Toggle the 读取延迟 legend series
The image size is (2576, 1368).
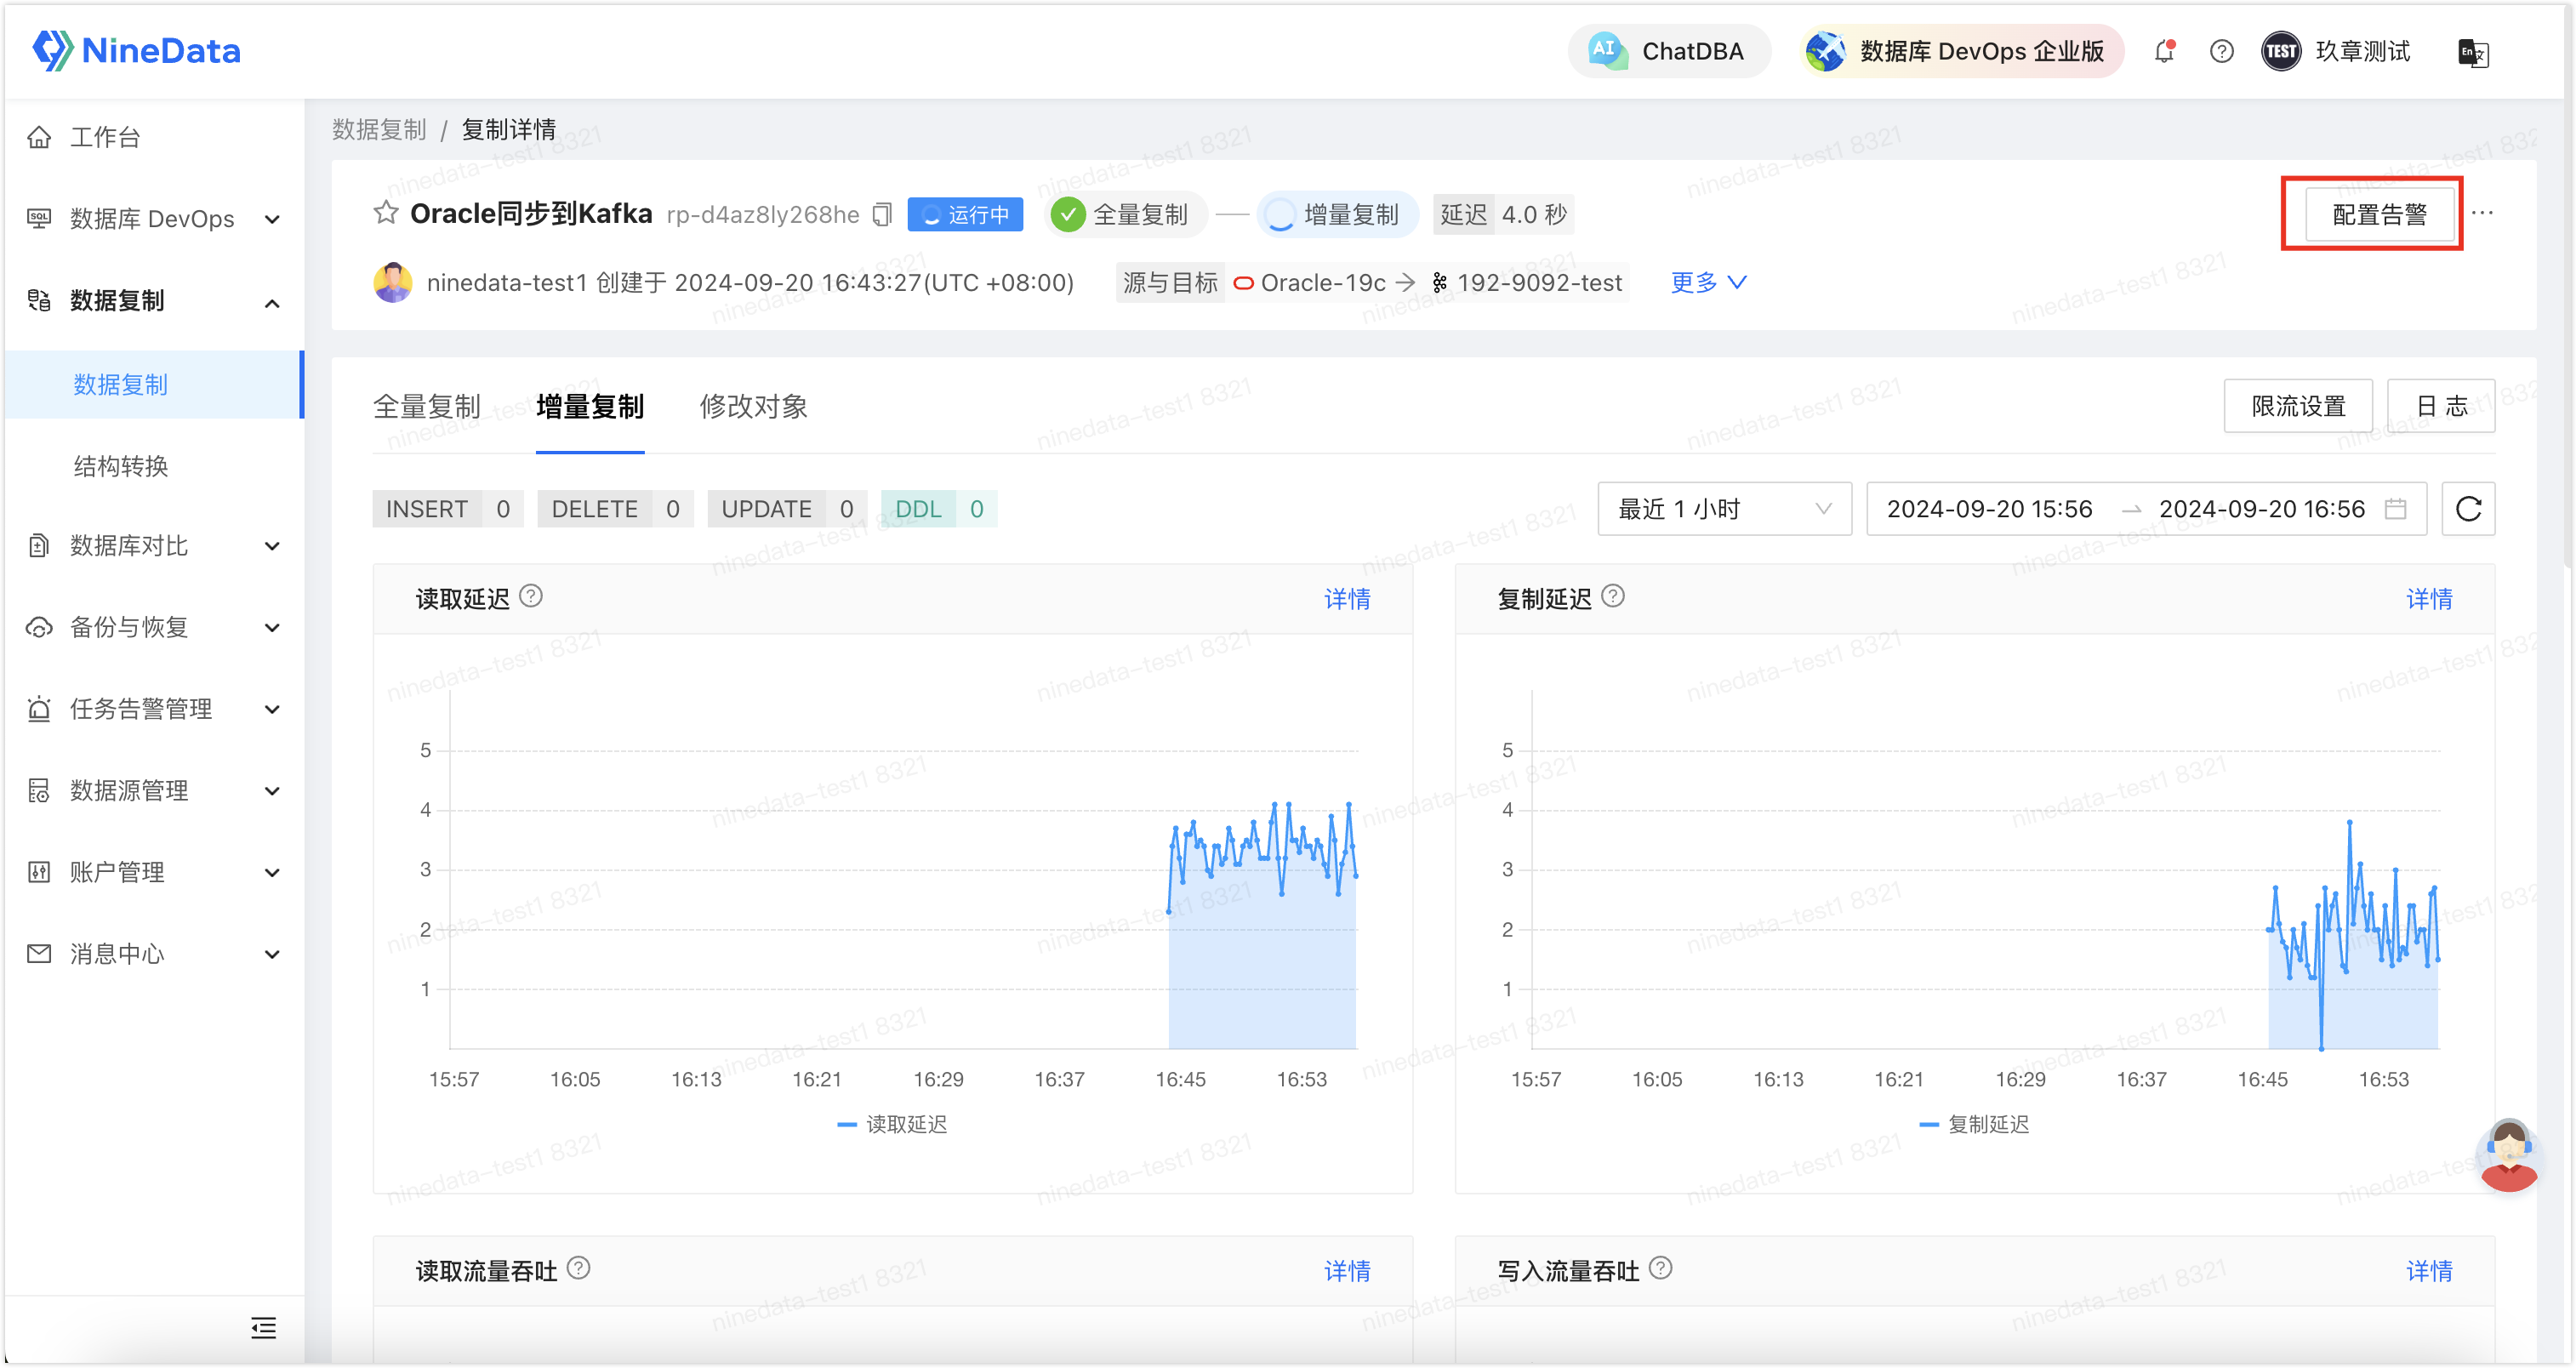coord(892,1125)
